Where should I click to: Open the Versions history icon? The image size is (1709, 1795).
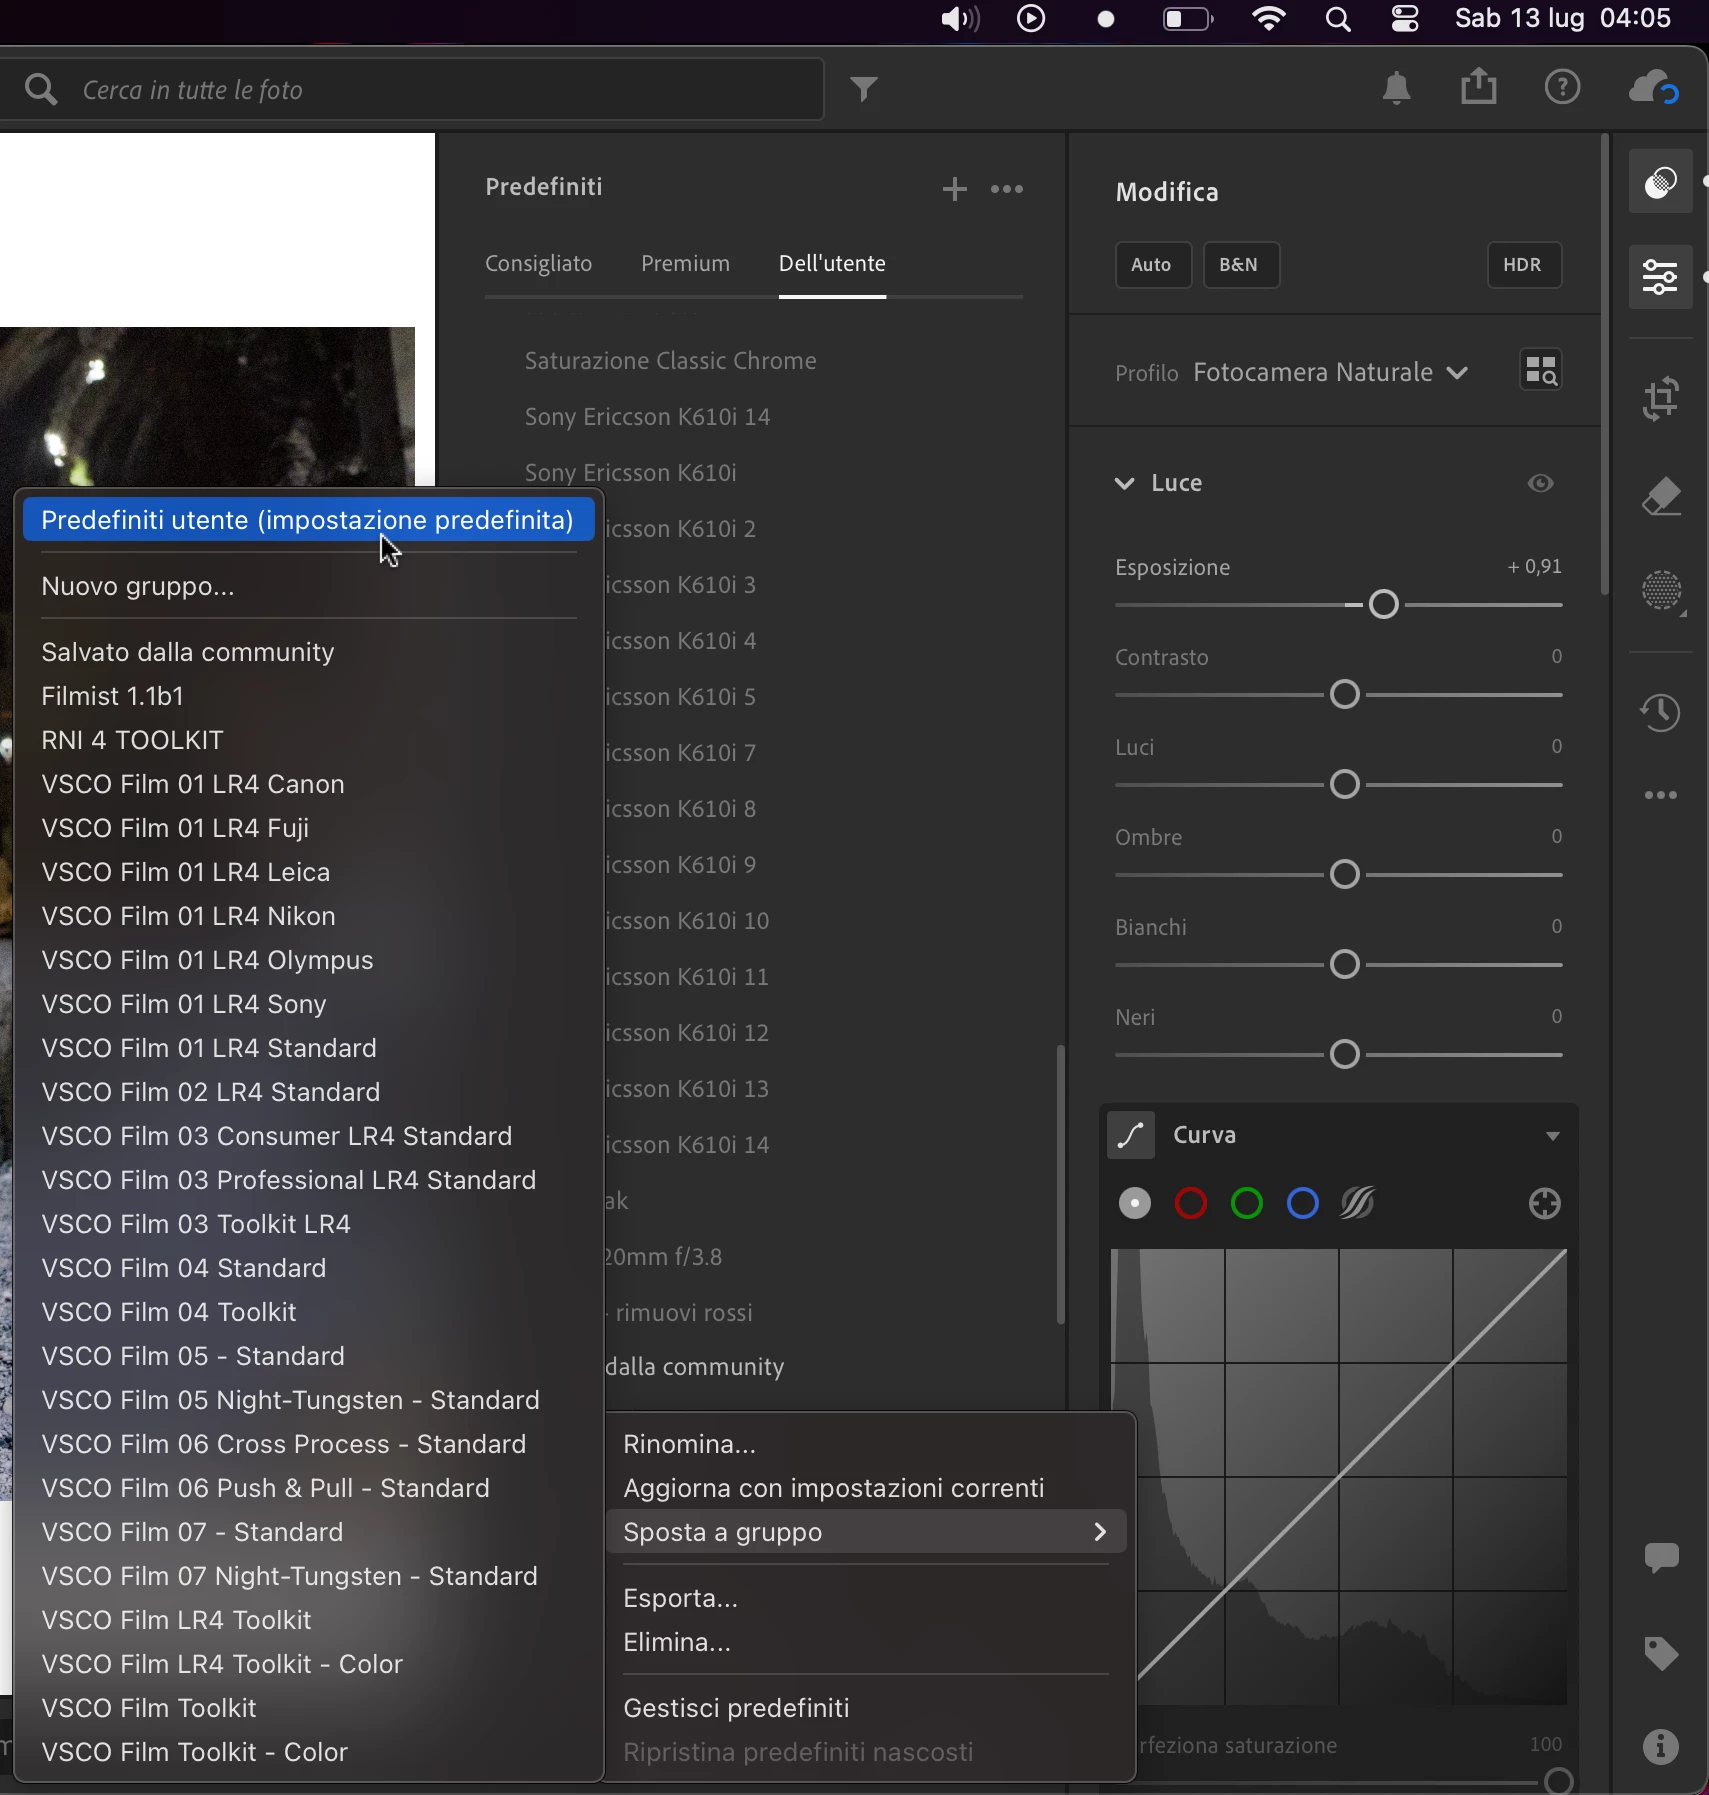pos(1661,712)
